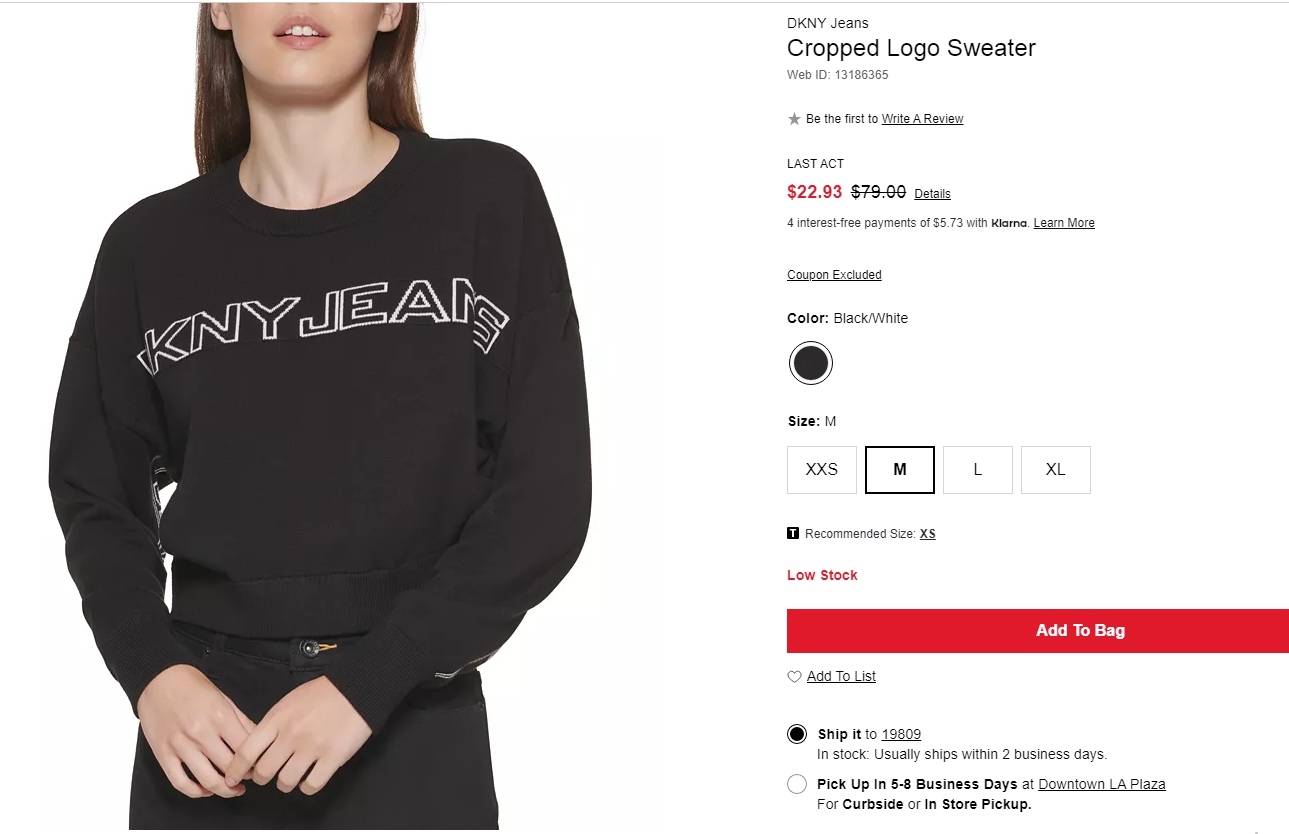The image size is (1289, 834).
Task: Open the Write A Review link
Action: (922, 119)
